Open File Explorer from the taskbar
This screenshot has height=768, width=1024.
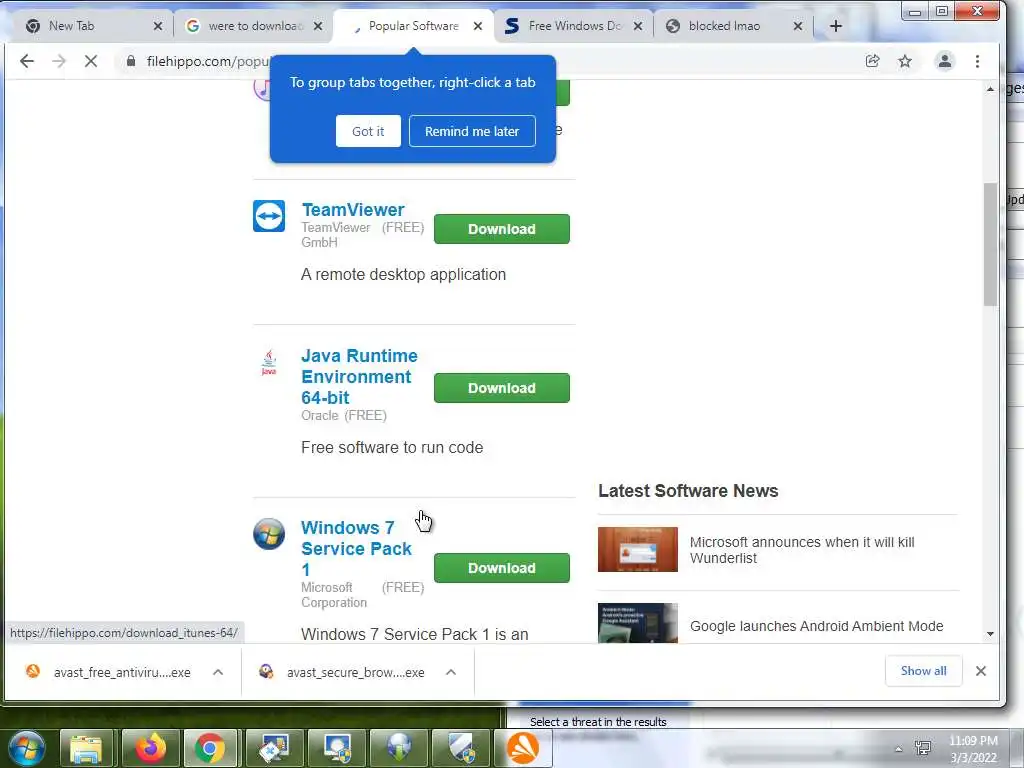point(86,748)
